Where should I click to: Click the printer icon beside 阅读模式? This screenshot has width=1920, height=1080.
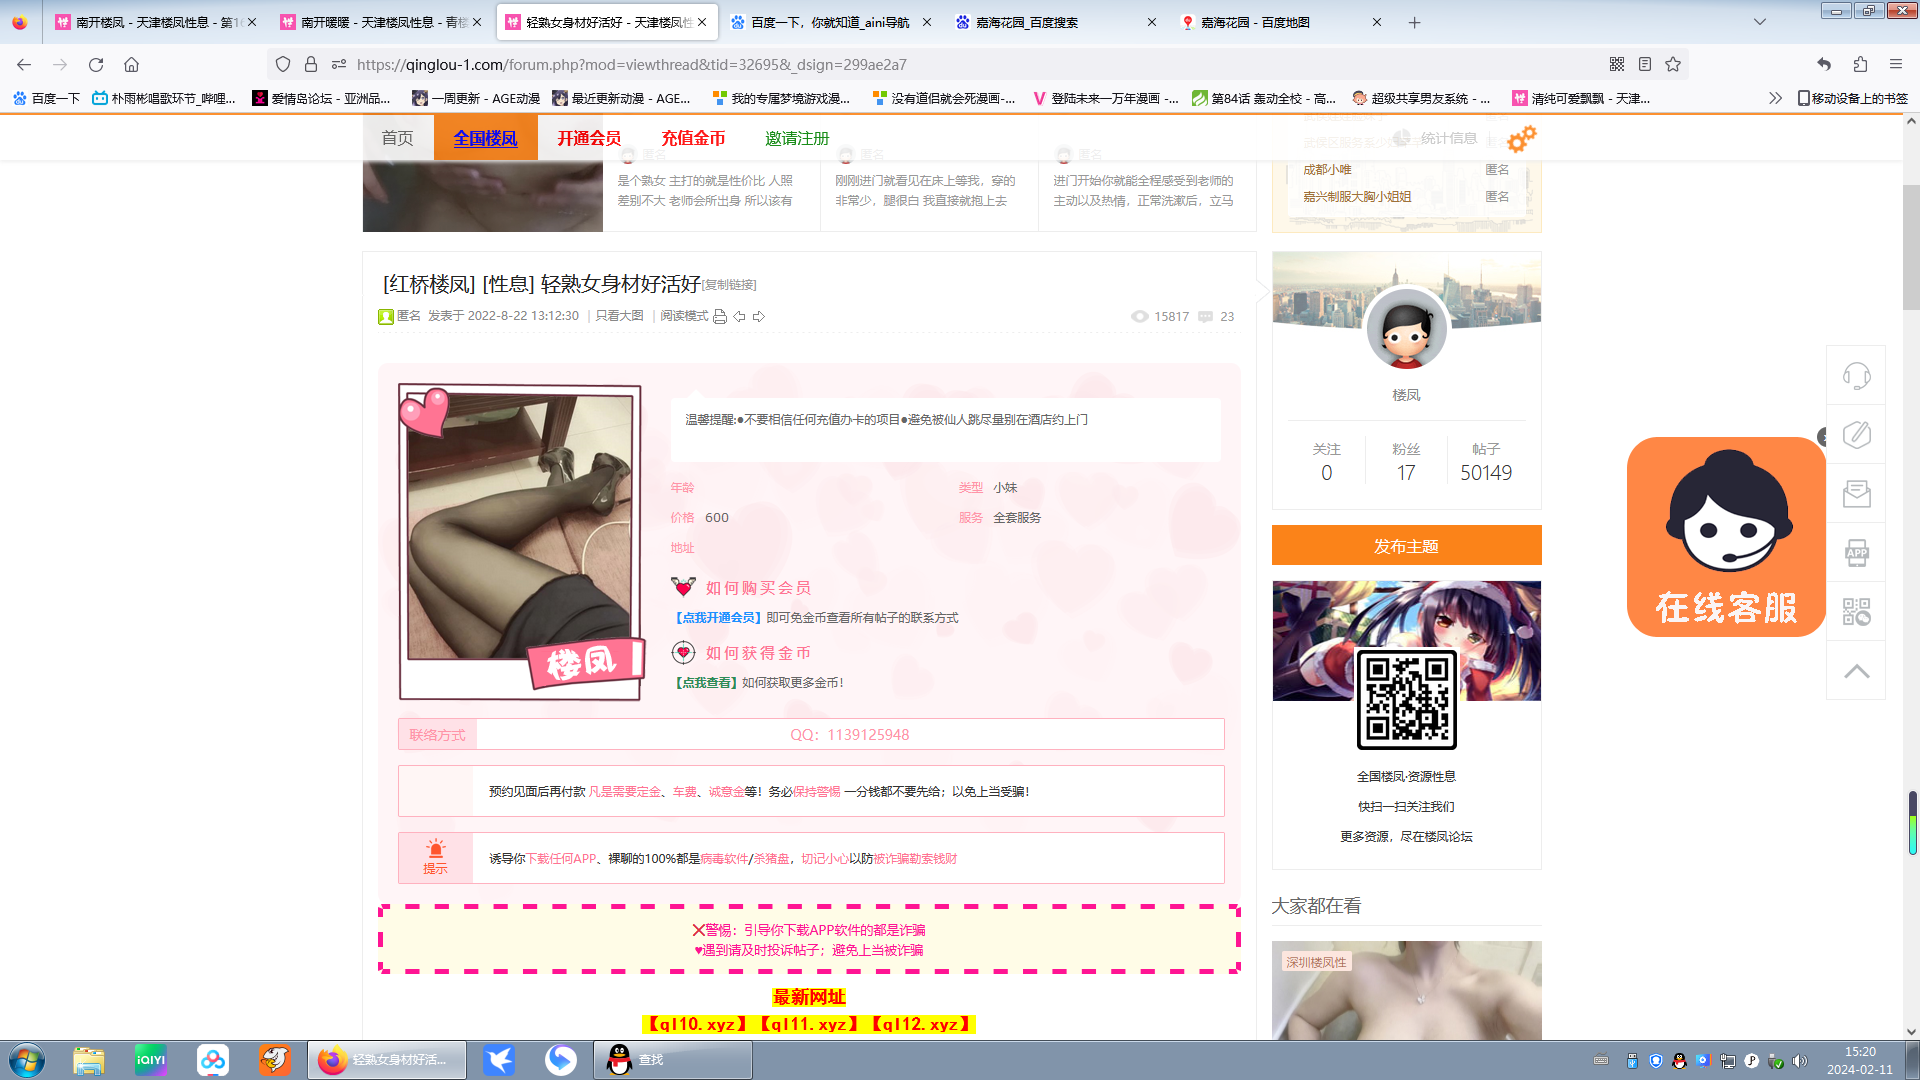tap(719, 317)
